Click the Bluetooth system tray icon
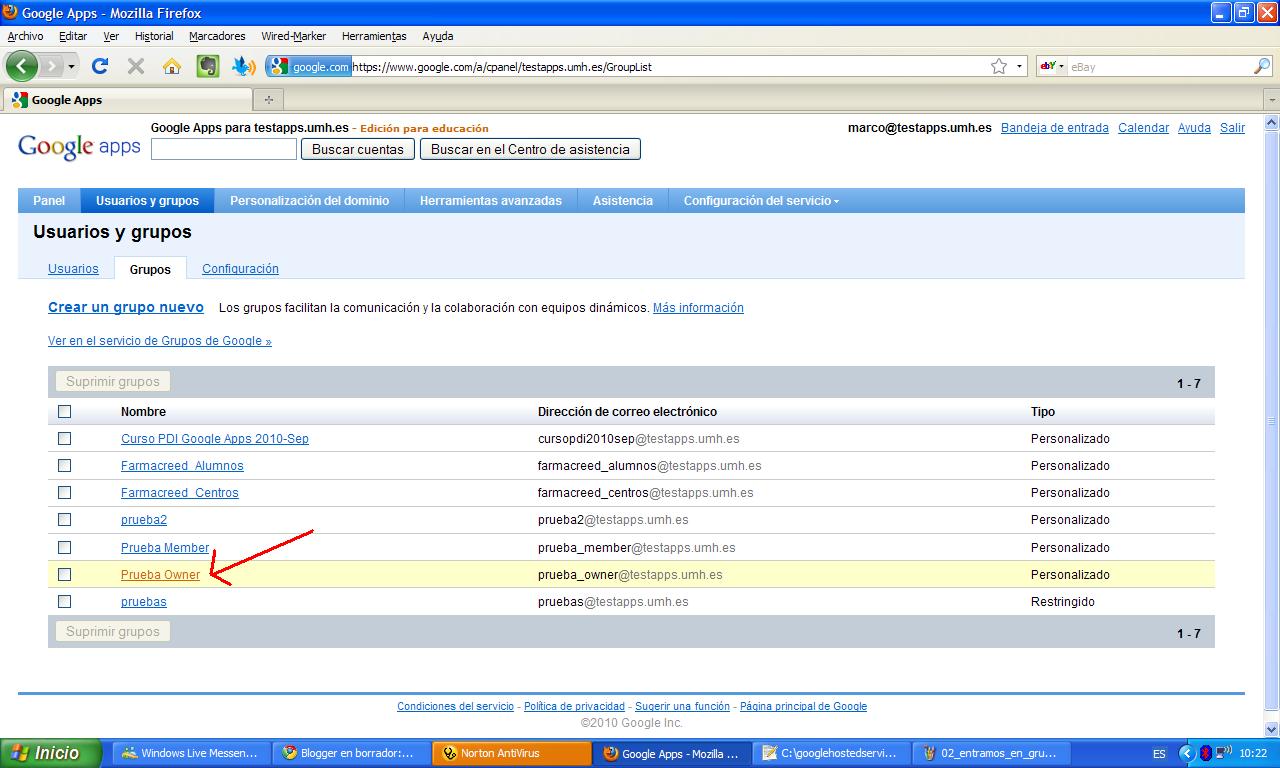The height and width of the screenshot is (768, 1280). click(x=1205, y=753)
